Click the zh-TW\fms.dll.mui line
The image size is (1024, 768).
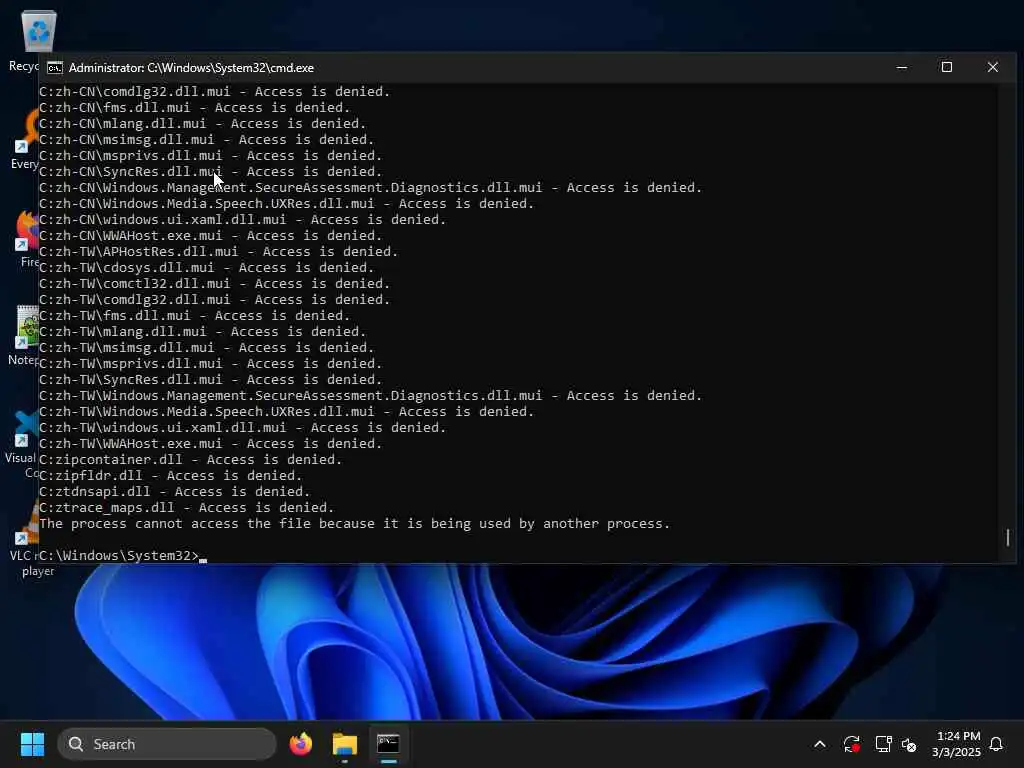[195, 315]
